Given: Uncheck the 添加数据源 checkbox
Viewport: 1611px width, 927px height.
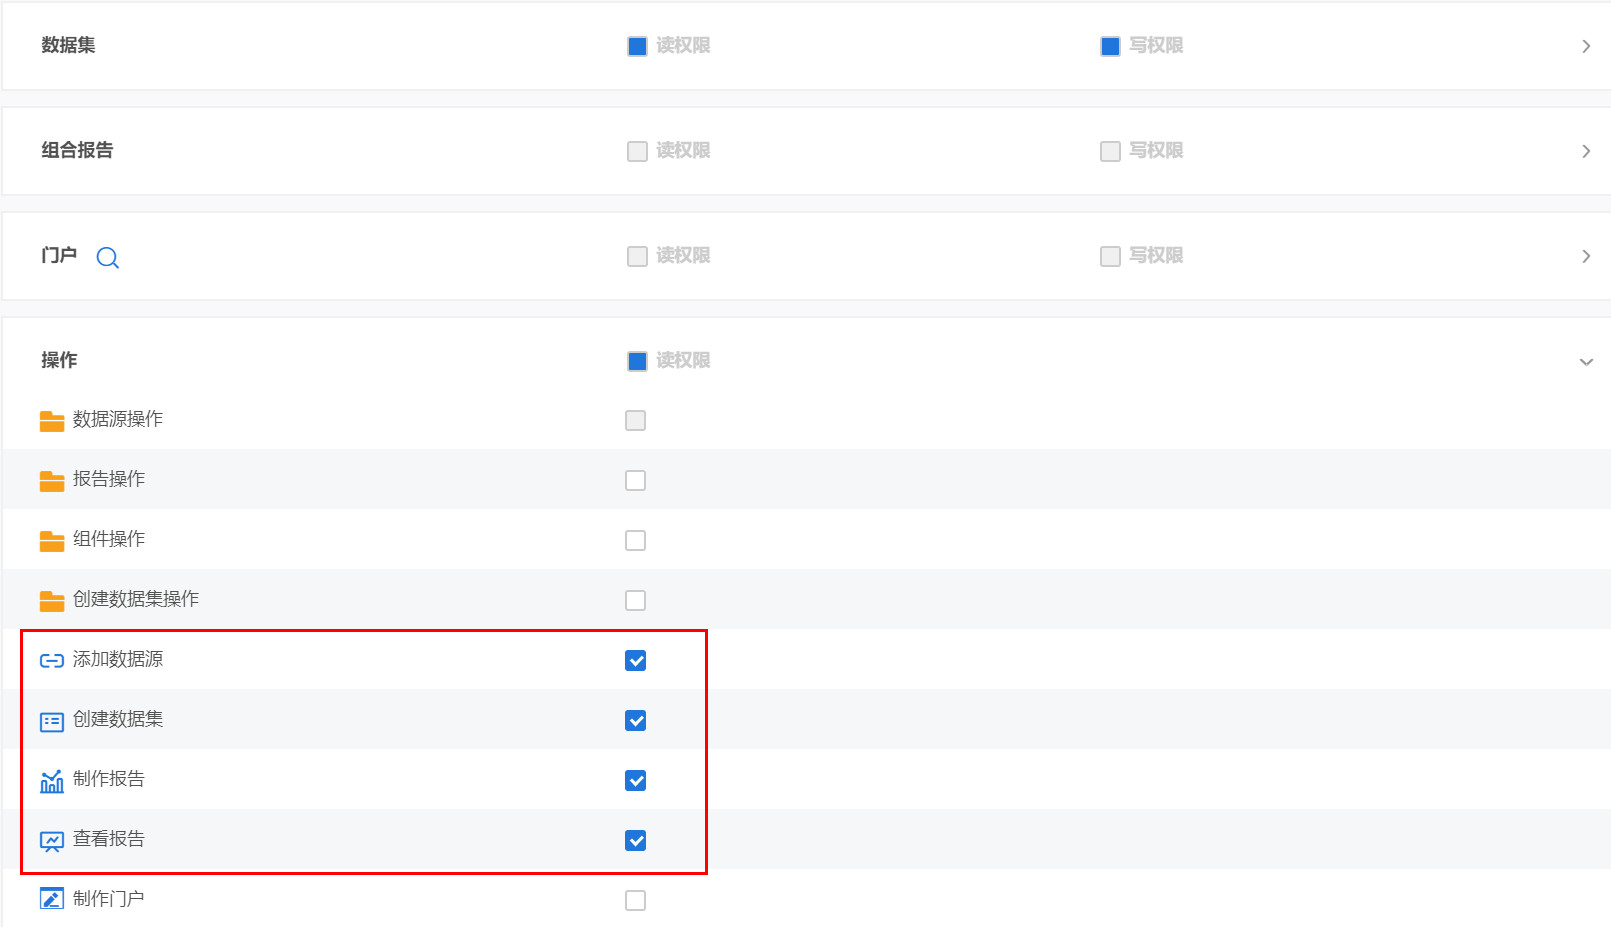Looking at the screenshot, I should (635, 660).
